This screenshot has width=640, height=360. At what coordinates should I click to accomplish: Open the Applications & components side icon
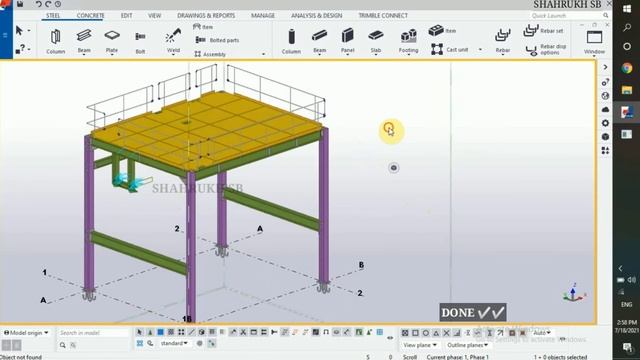click(x=605, y=151)
